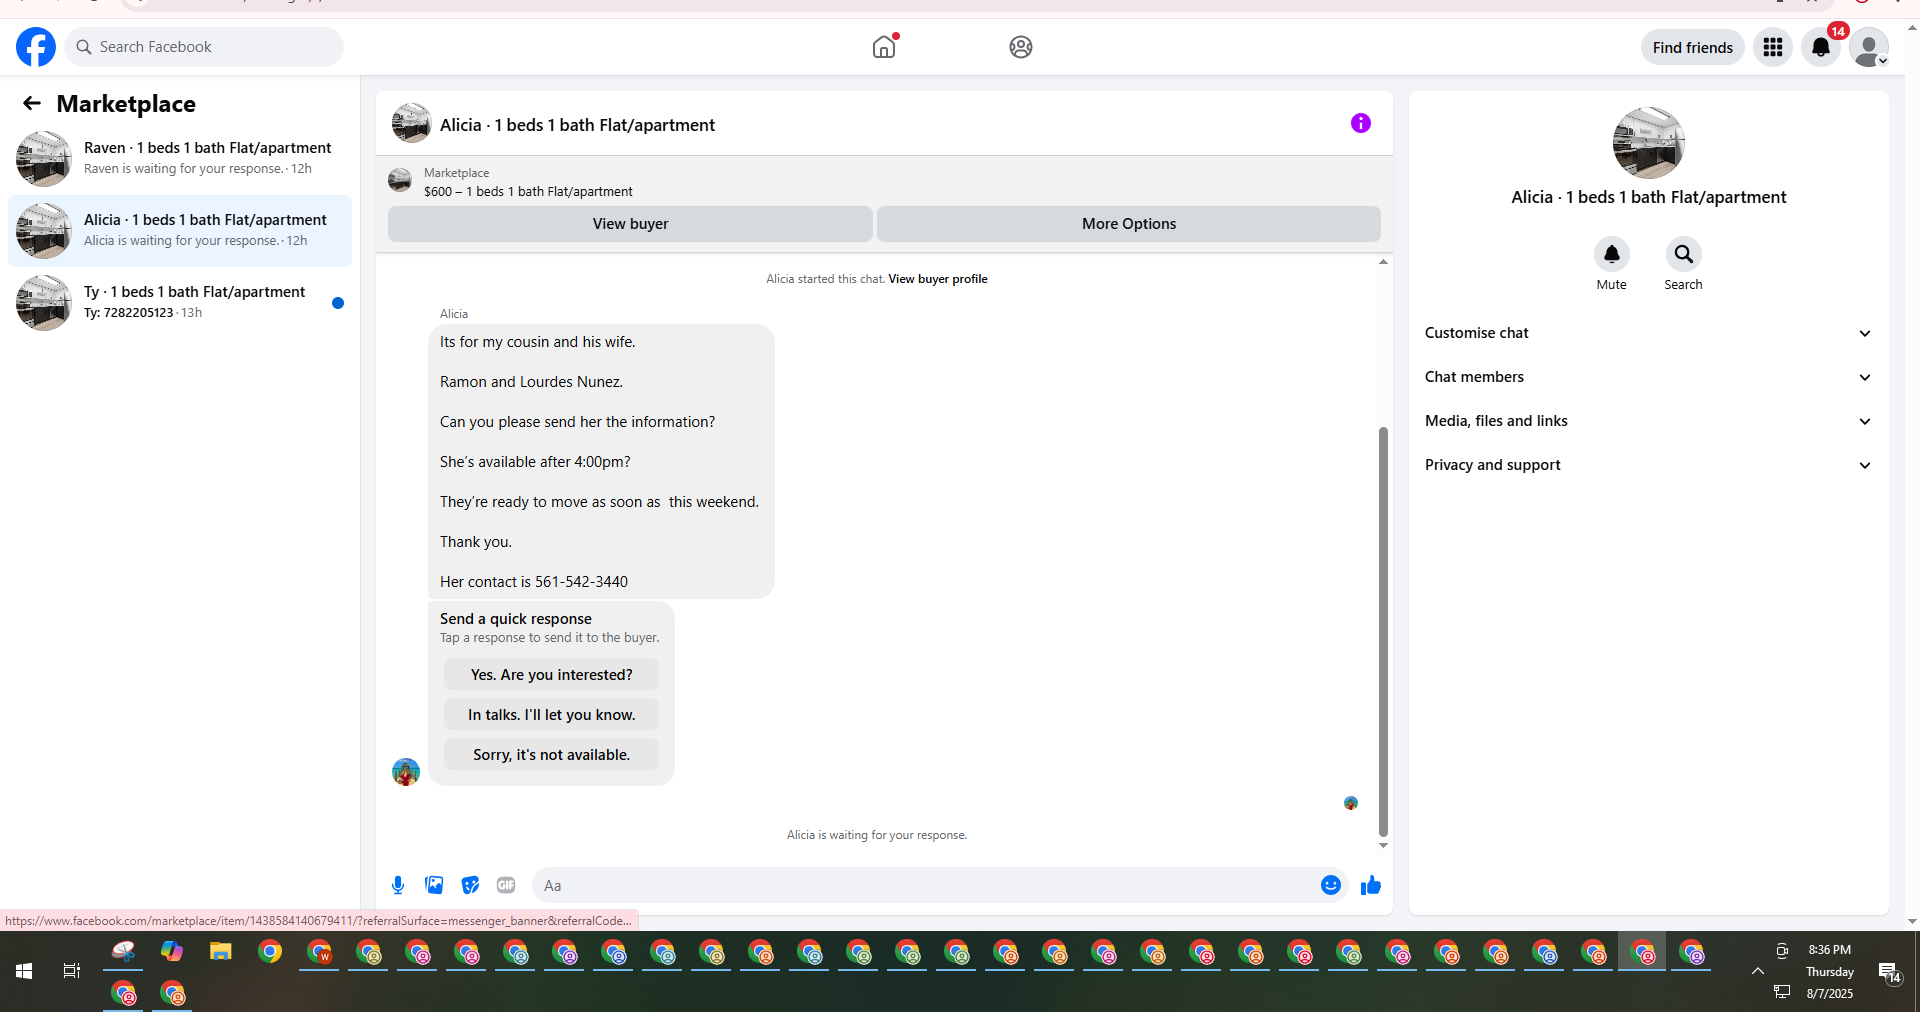Open Raven's apartment conversation
This screenshot has width=1920, height=1012.
[180, 158]
